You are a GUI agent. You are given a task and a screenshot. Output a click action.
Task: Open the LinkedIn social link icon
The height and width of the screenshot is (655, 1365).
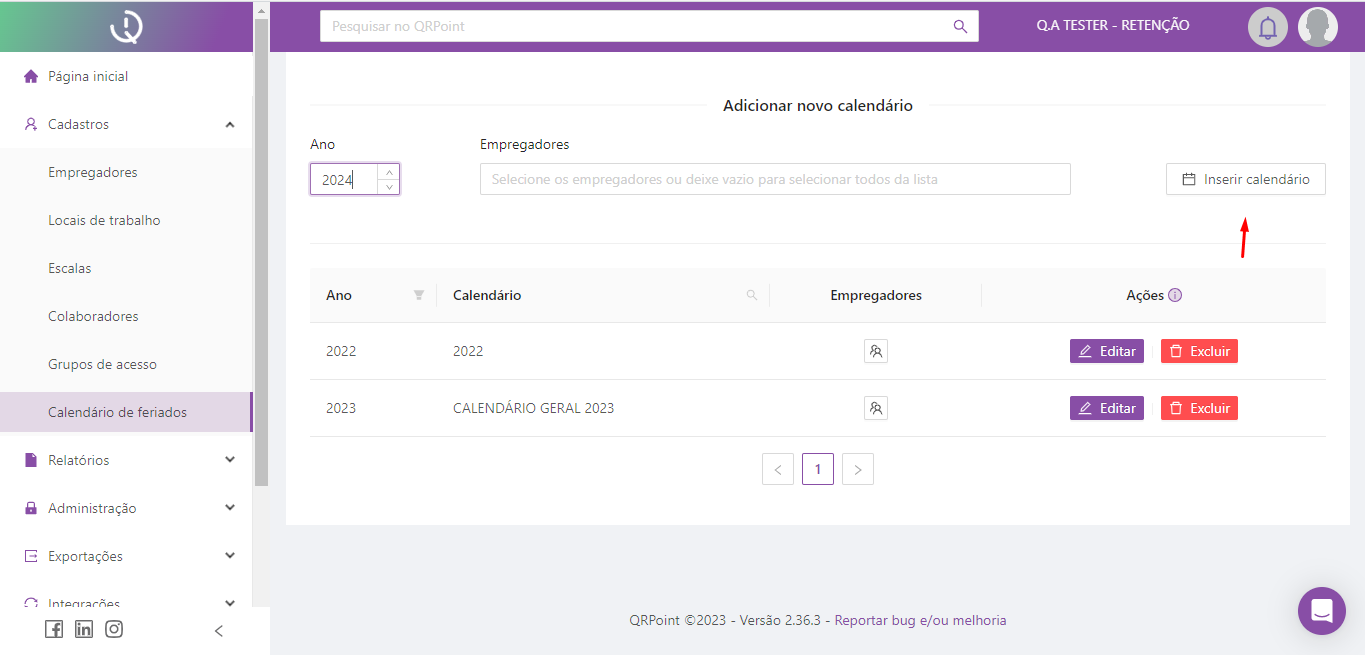tap(84, 629)
